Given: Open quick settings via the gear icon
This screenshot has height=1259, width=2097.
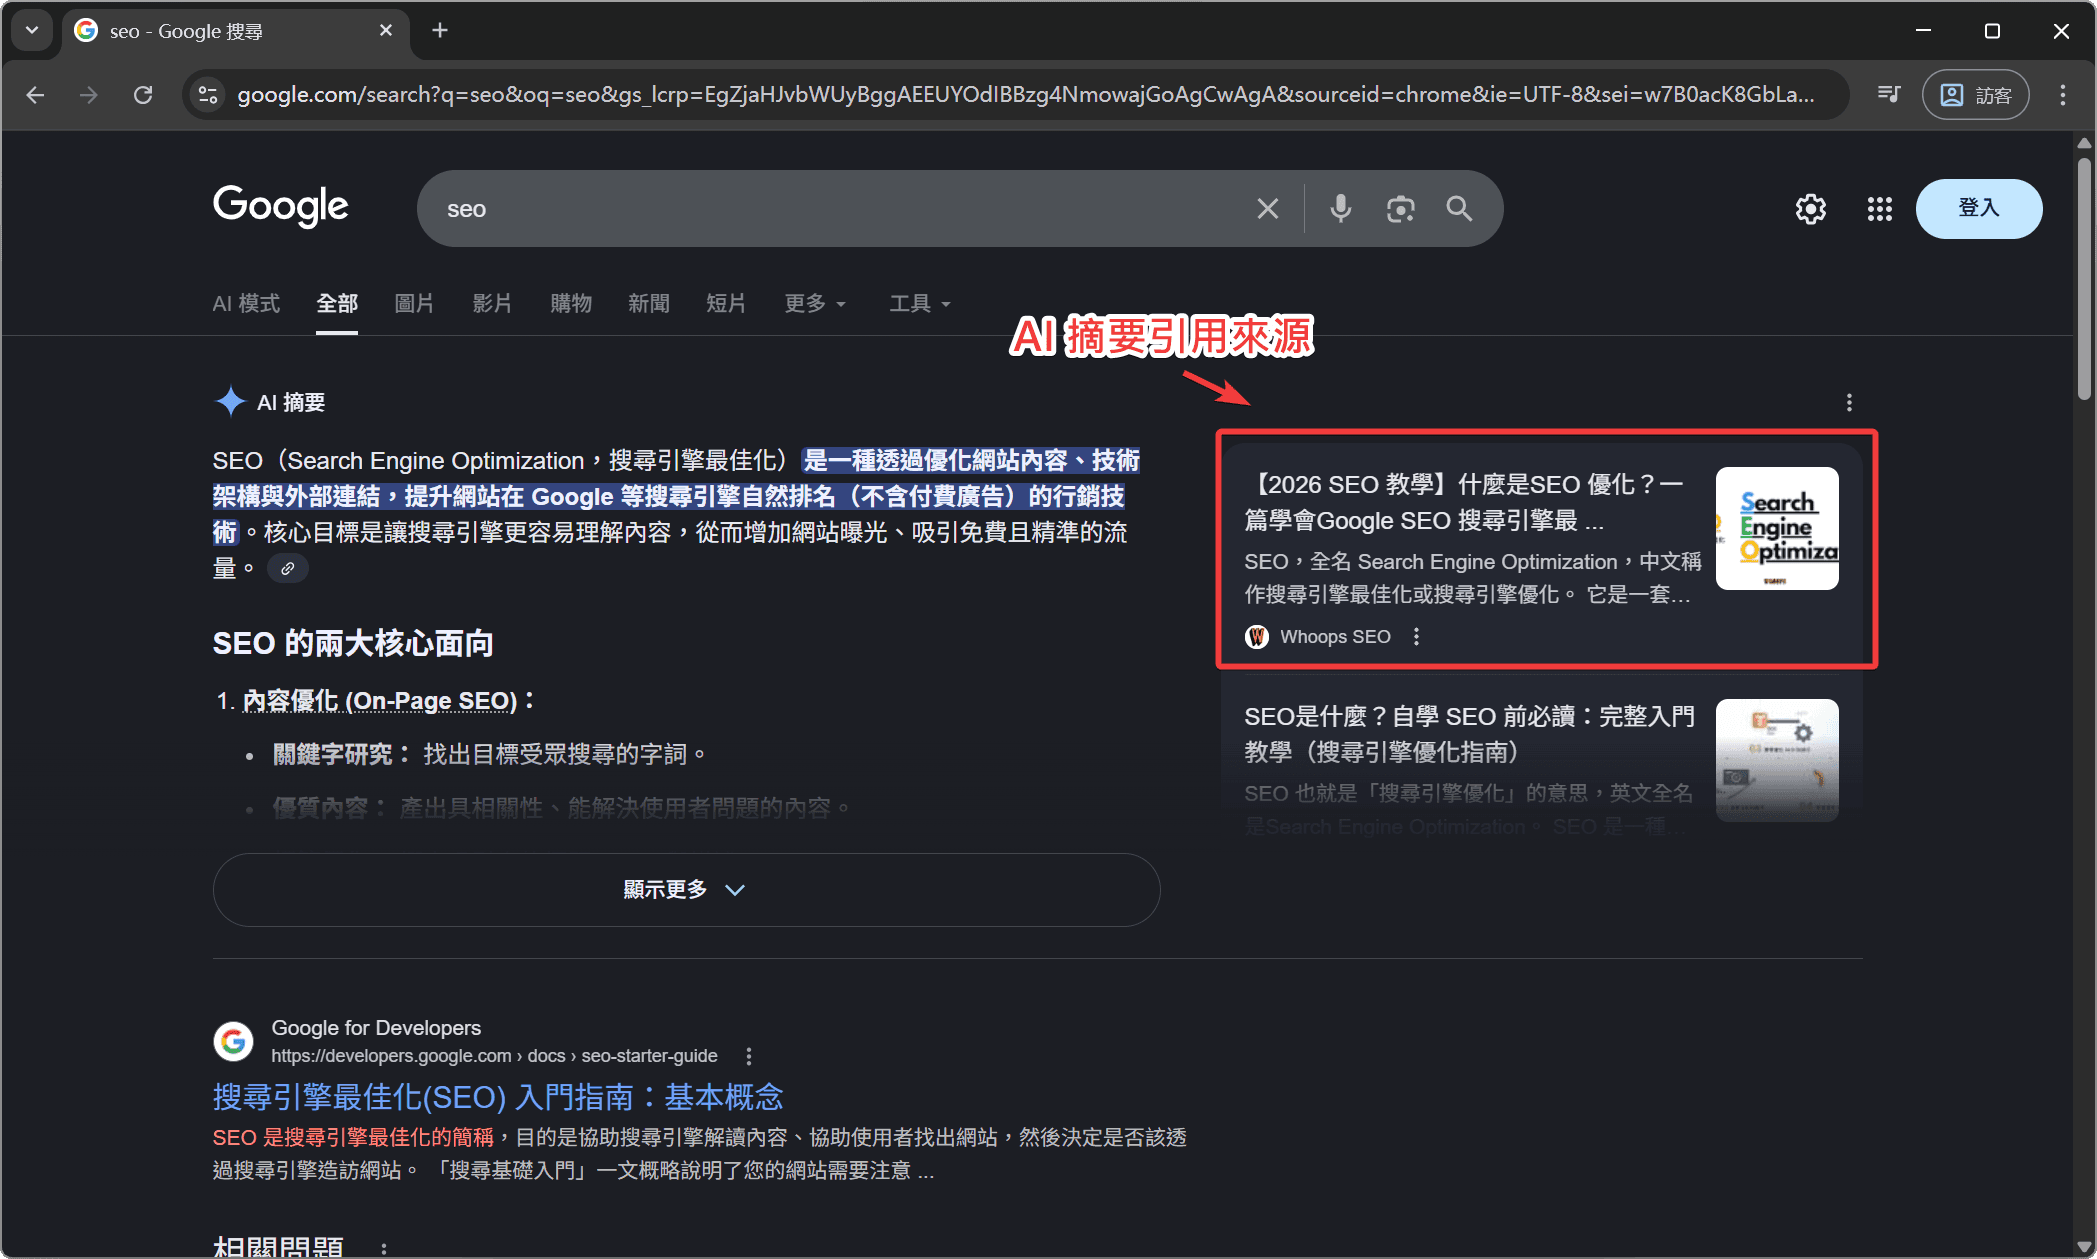Looking at the screenshot, I should (1810, 209).
